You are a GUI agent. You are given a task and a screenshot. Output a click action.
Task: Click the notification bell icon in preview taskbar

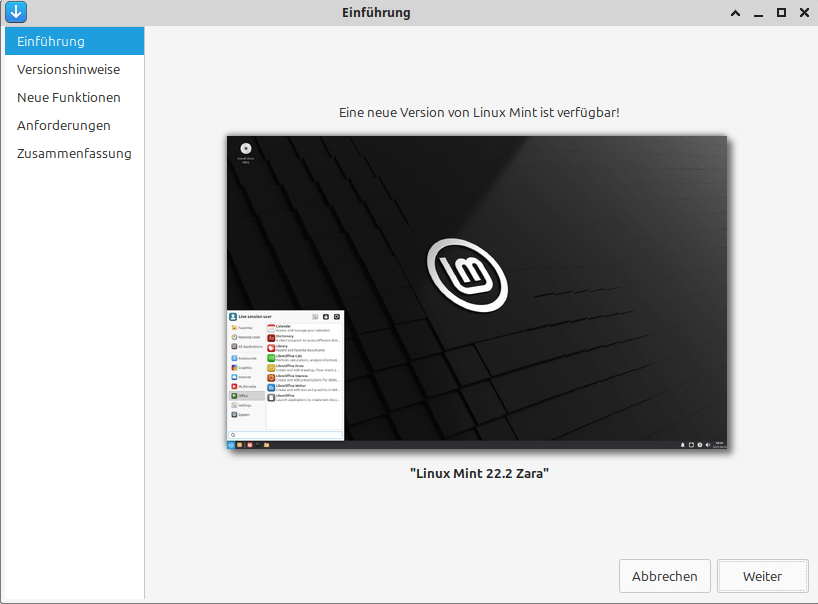coord(682,444)
